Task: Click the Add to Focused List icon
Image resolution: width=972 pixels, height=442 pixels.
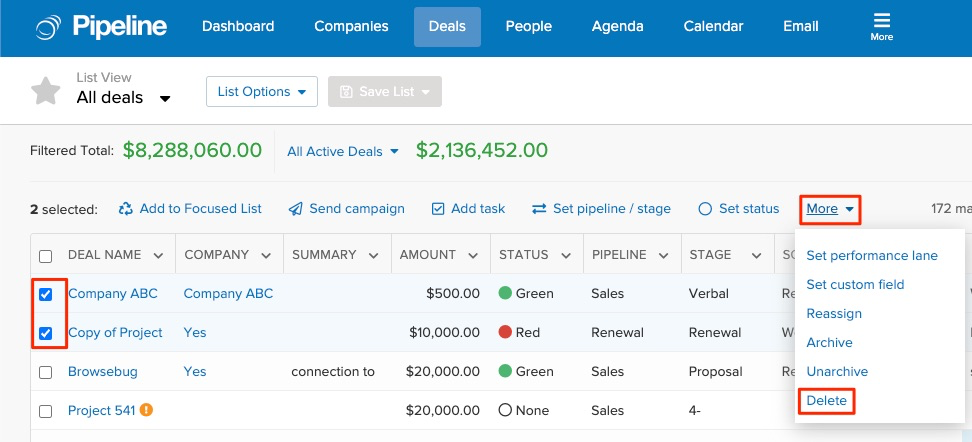Action: click(126, 209)
